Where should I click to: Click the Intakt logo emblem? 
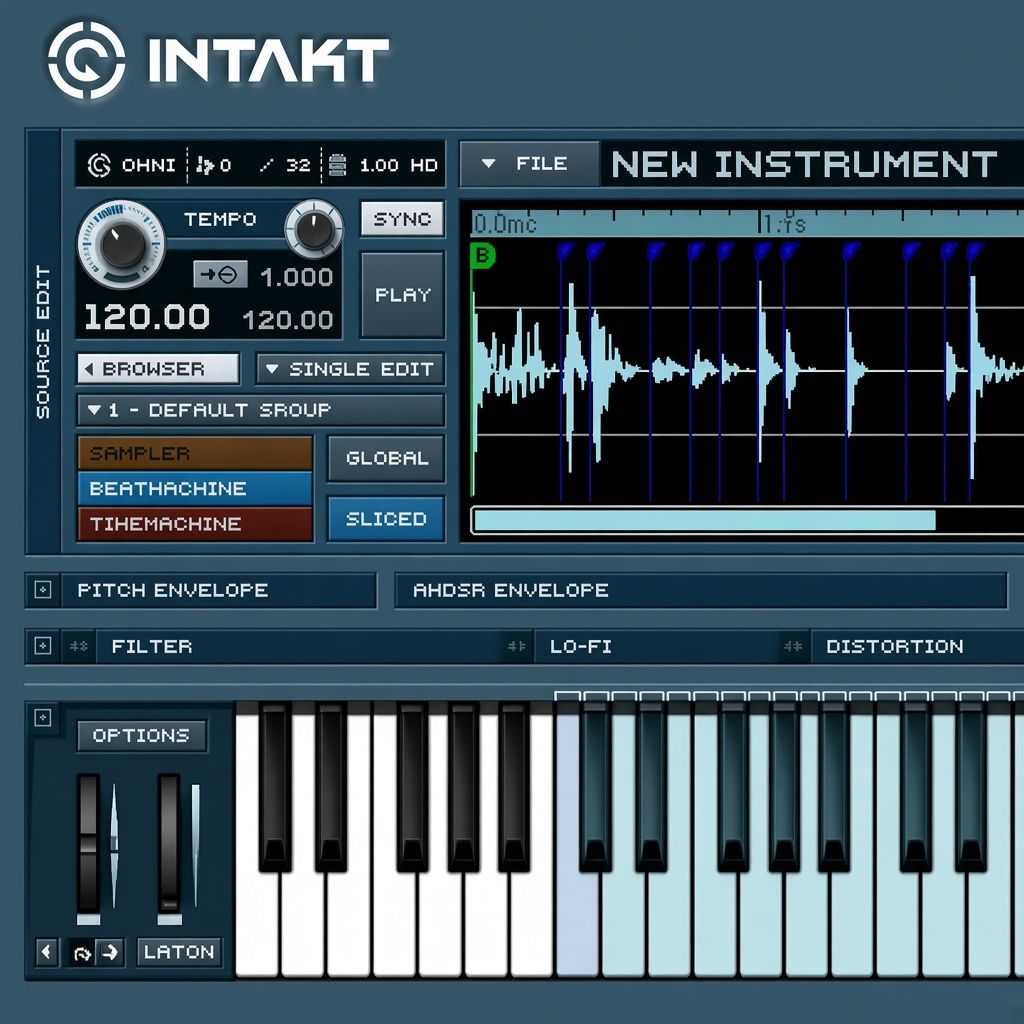click(86, 60)
